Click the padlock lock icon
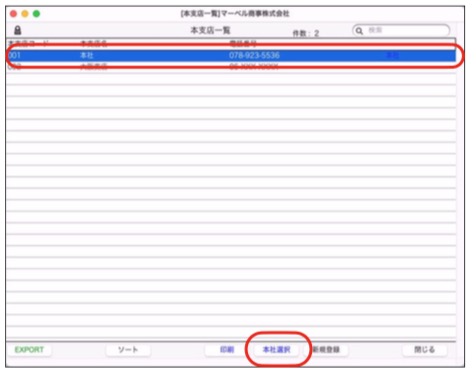This screenshot has width=476, height=375. (x=18, y=30)
